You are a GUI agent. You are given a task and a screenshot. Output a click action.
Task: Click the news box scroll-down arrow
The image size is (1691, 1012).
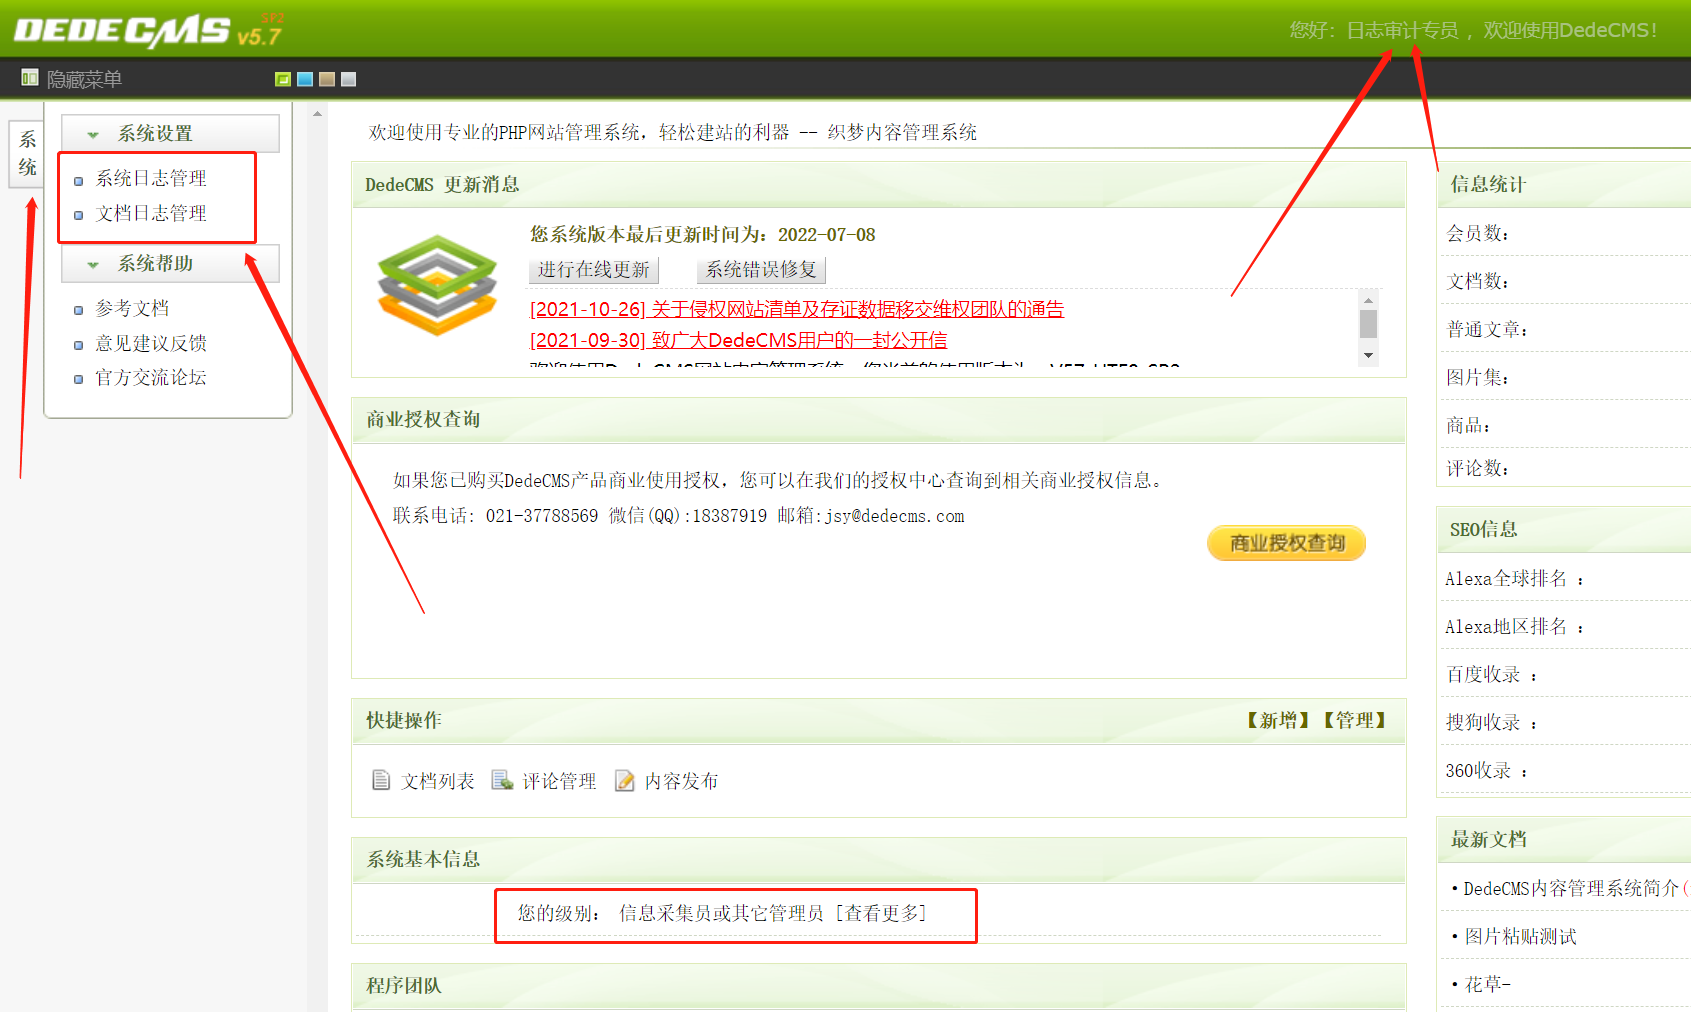(x=1368, y=356)
